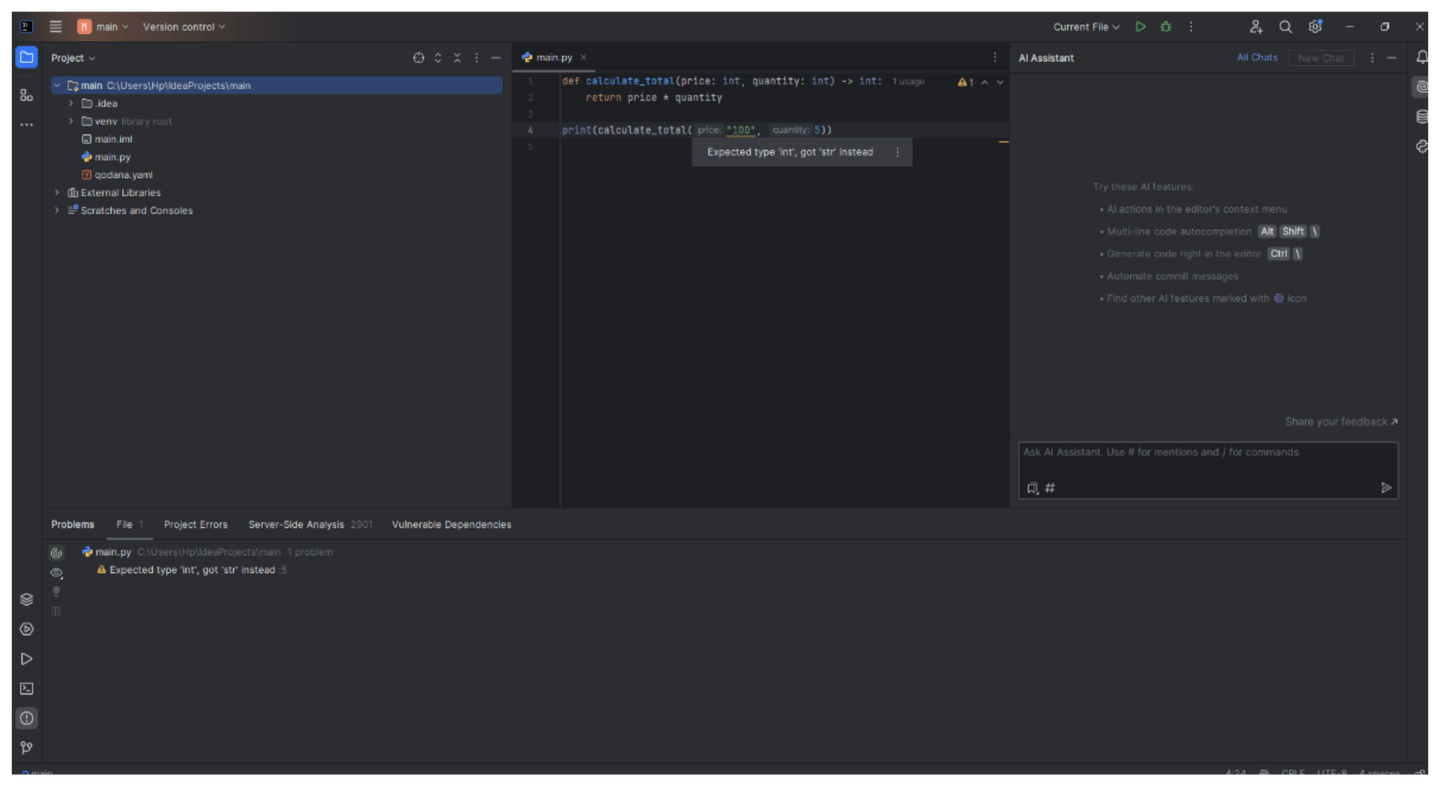Click attach snippet icon in AI prompt
1440x787 pixels.
click(x=1032, y=488)
